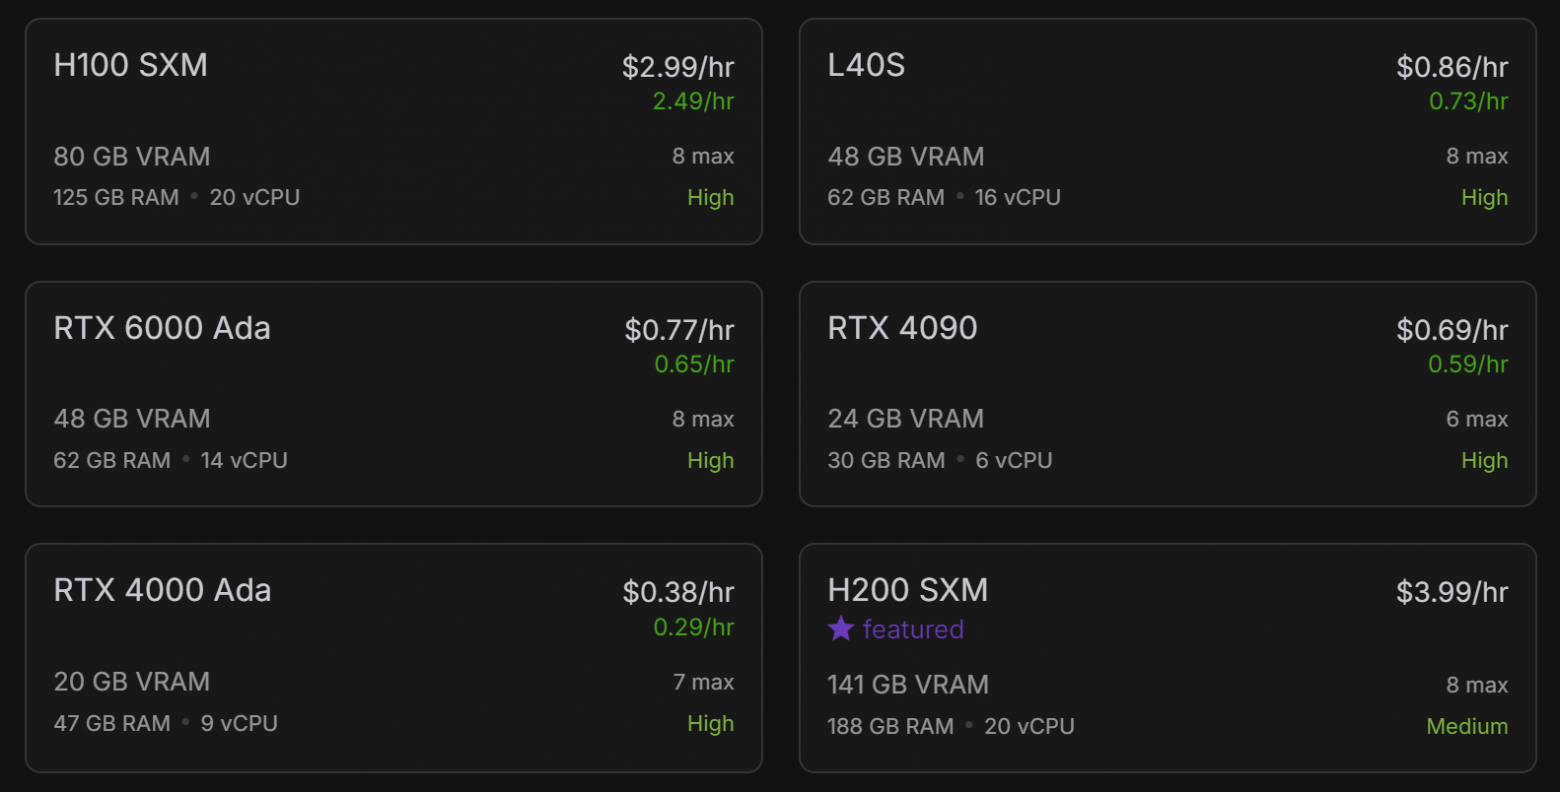This screenshot has height=792, width=1560.
Task: Click the $0.86/hr price on L40S
Action: pyautogui.click(x=1452, y=67)
